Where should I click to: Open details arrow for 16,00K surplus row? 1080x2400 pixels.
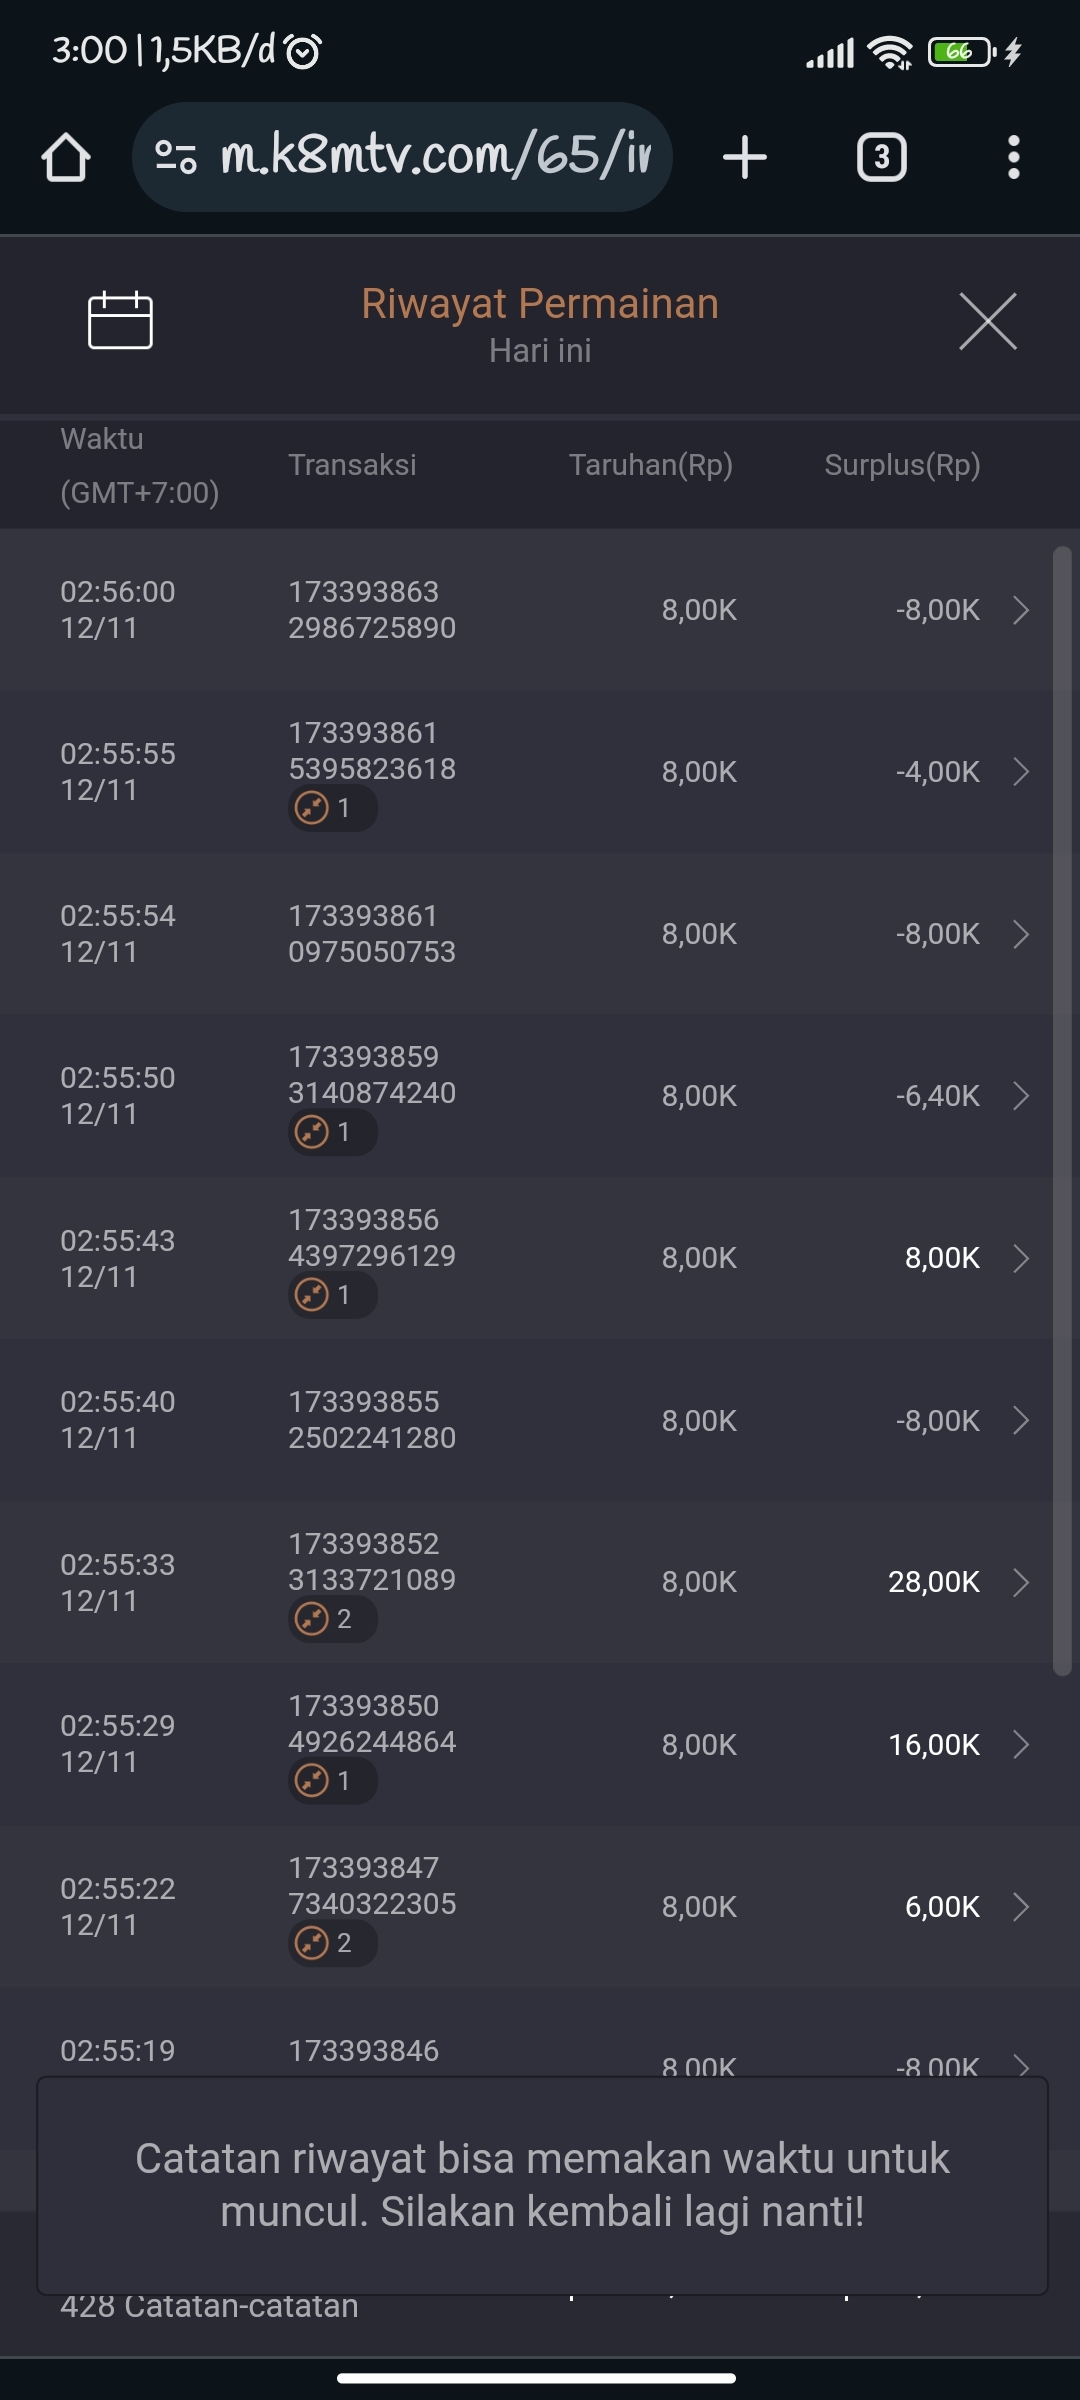(1020, 1744)
